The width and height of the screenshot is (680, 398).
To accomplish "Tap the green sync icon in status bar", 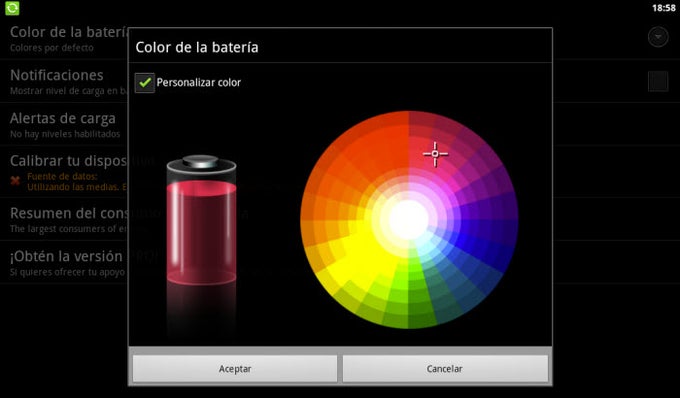I will (x=12, y=8).
